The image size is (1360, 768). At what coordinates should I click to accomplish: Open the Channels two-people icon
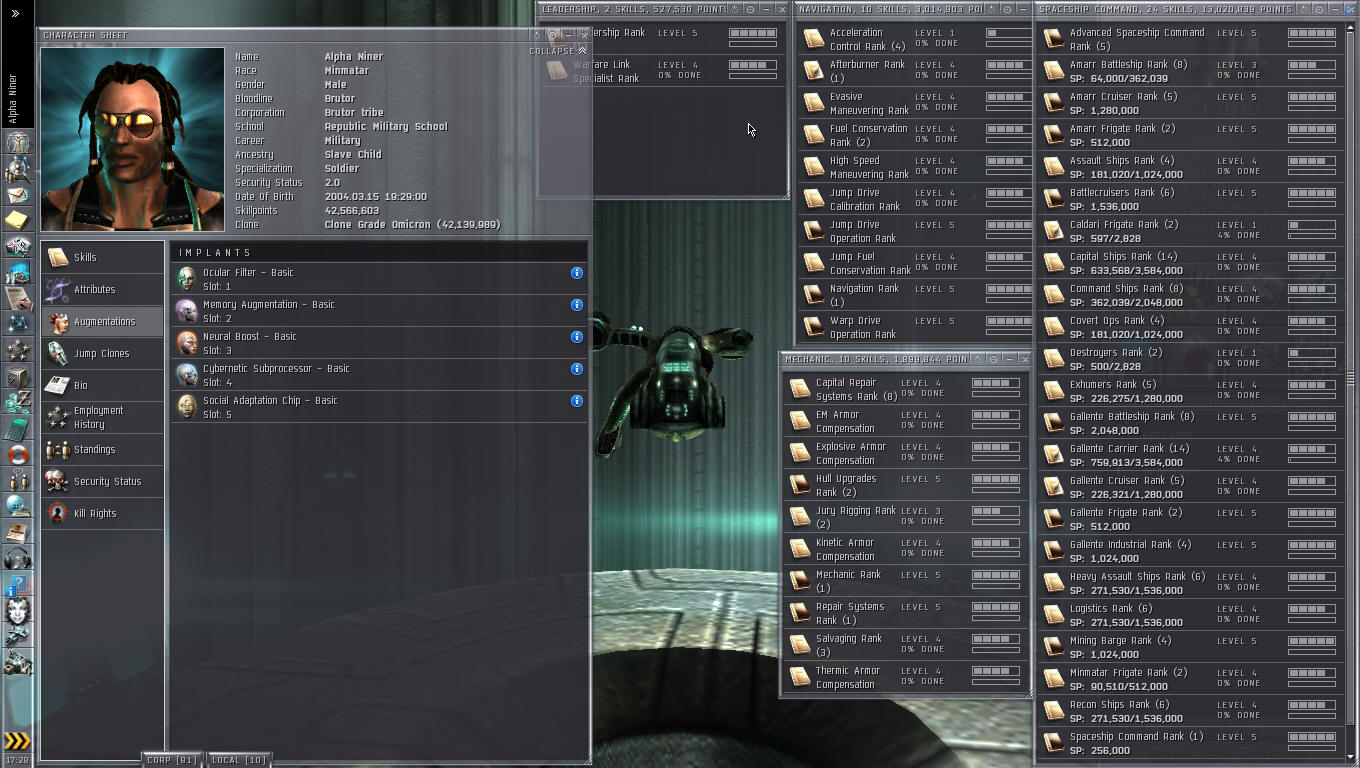click(x=18, y=482)
